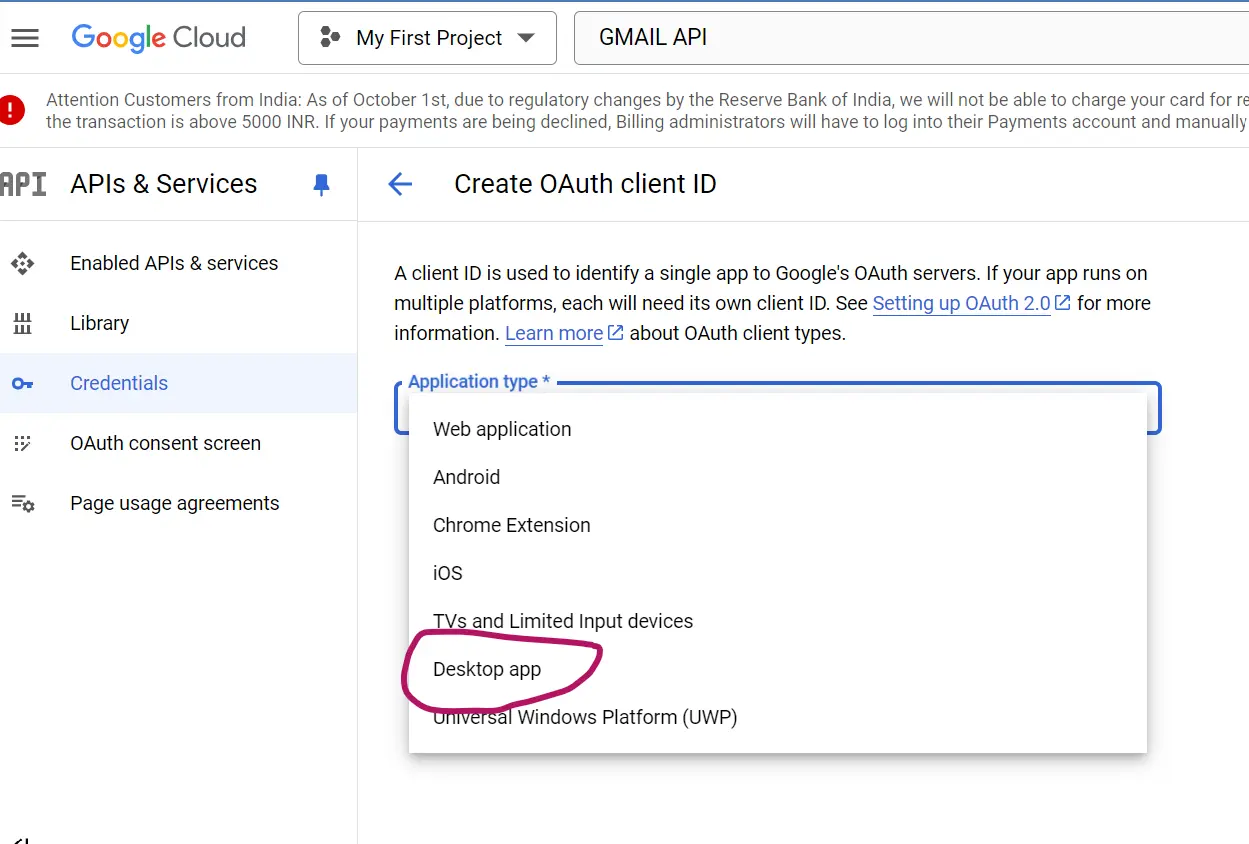Open Page usage agreements
The width and height of the screenshot is (1249, 844).
point(178,503)
